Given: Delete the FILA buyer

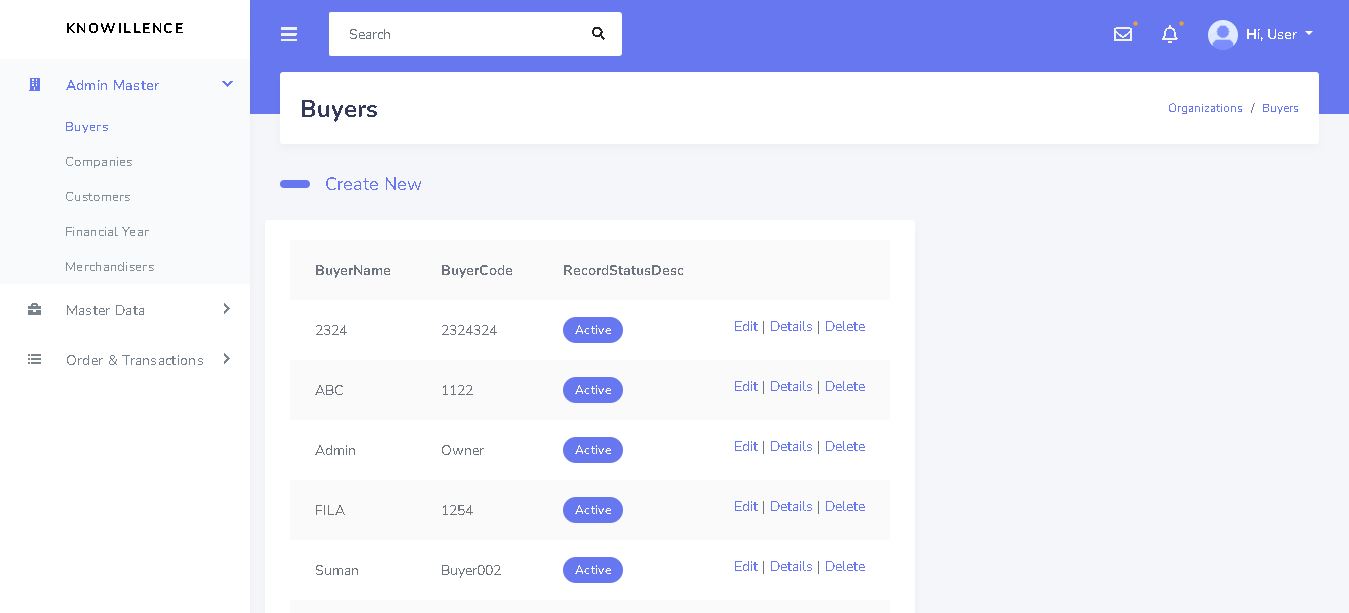Looking at the screenshot, I should (x=845, y=507).
